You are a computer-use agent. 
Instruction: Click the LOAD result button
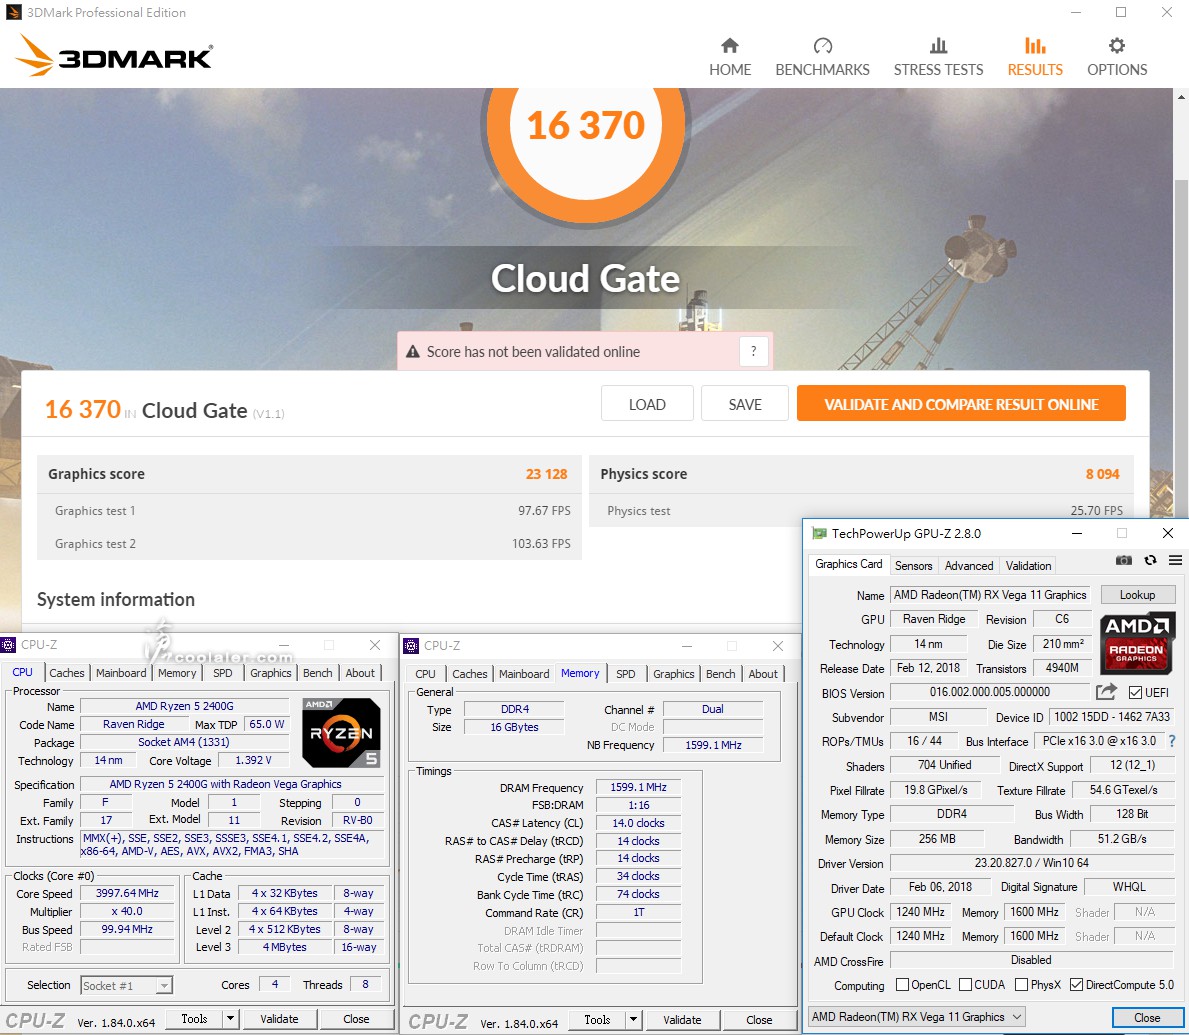click(647, 403)
